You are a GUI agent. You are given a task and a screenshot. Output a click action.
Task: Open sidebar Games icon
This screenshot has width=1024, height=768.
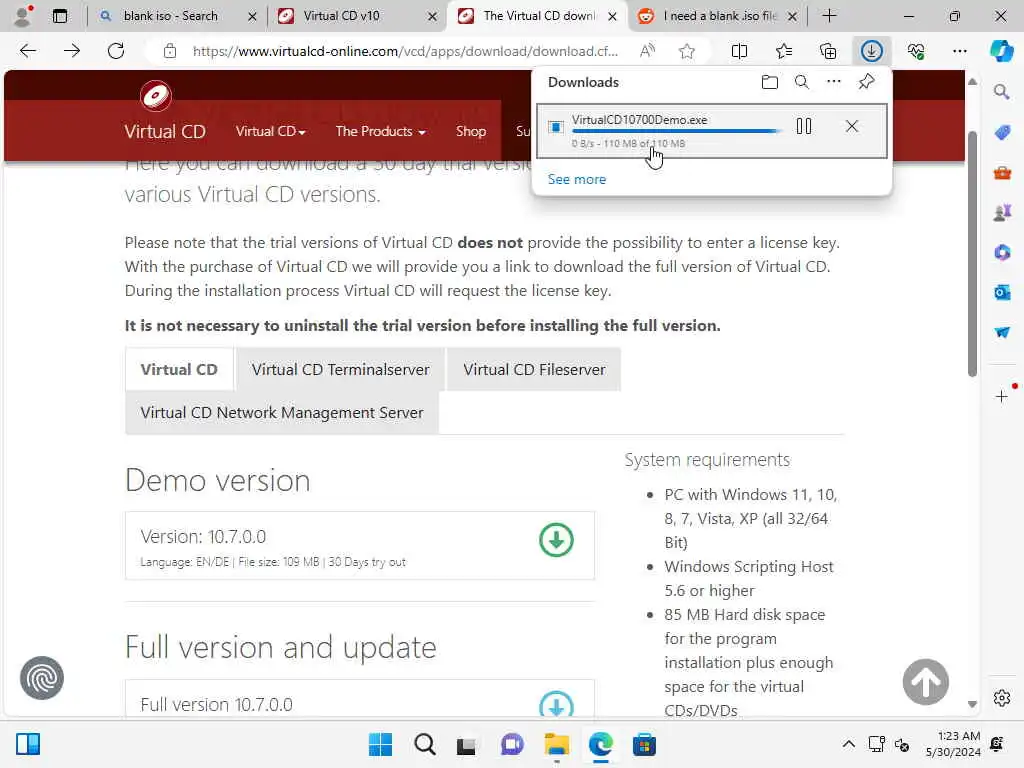(x=1002, y=213)
